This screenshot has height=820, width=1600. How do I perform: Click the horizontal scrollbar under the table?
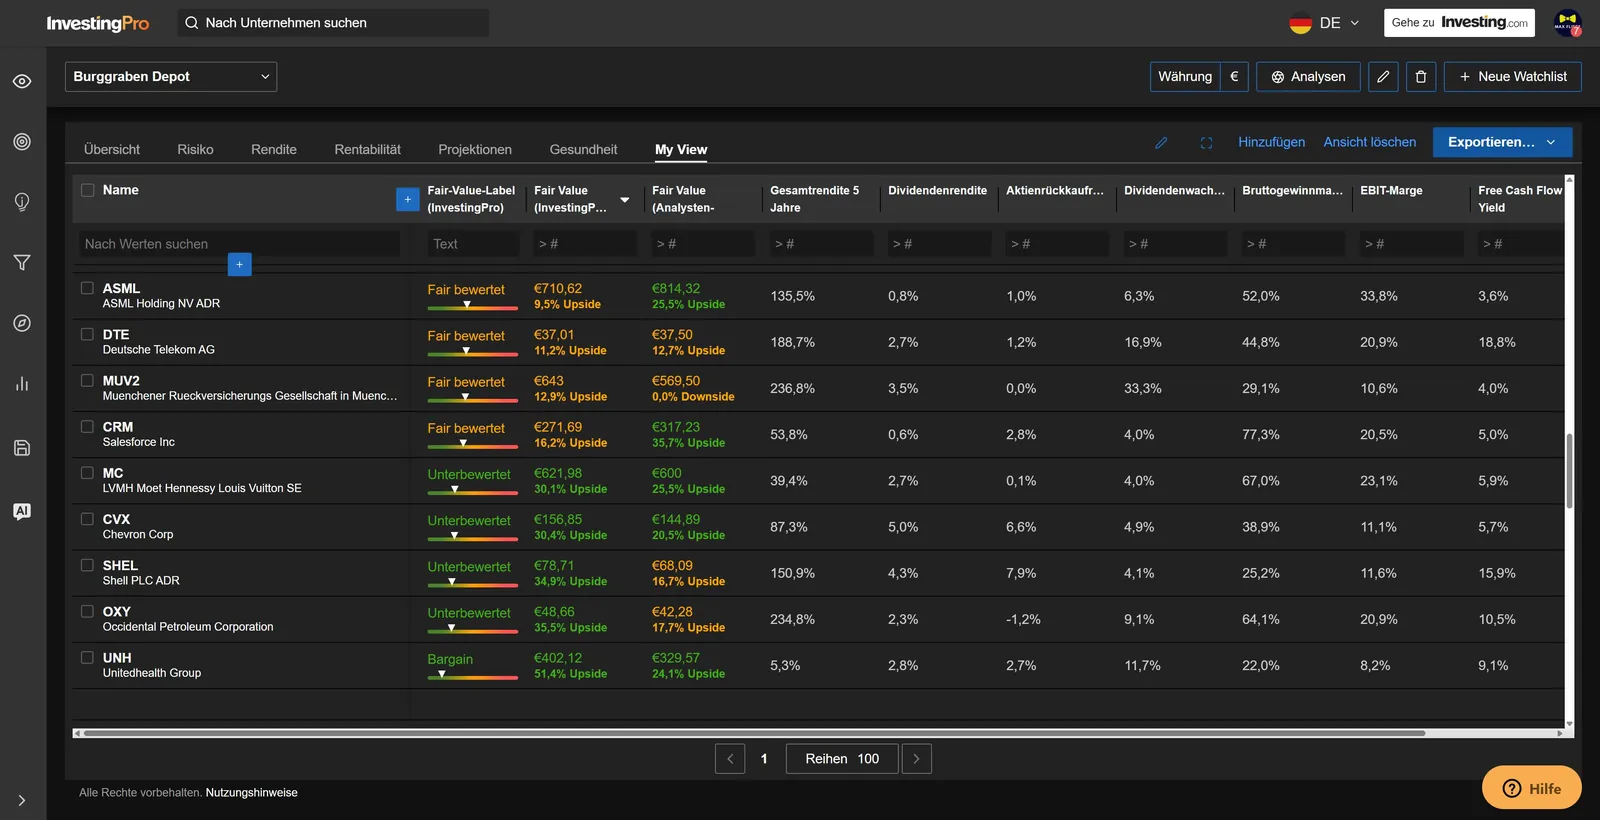[x=754, y=733]
